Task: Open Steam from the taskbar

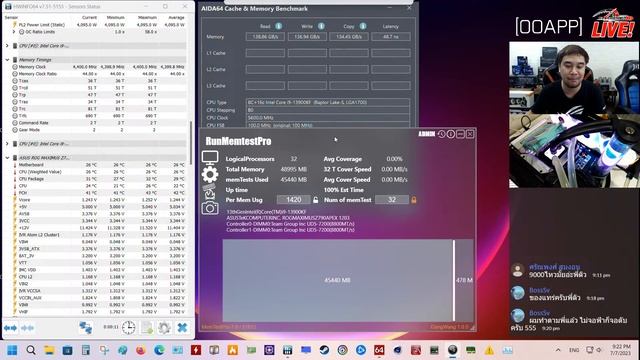Action: 324,350
